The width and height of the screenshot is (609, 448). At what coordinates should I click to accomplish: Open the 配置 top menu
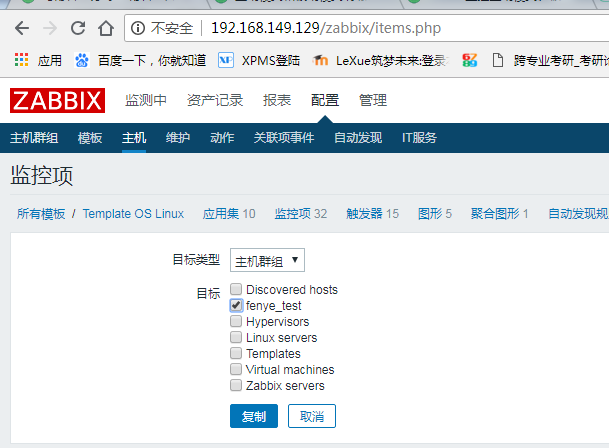click(x=325, y=100)
